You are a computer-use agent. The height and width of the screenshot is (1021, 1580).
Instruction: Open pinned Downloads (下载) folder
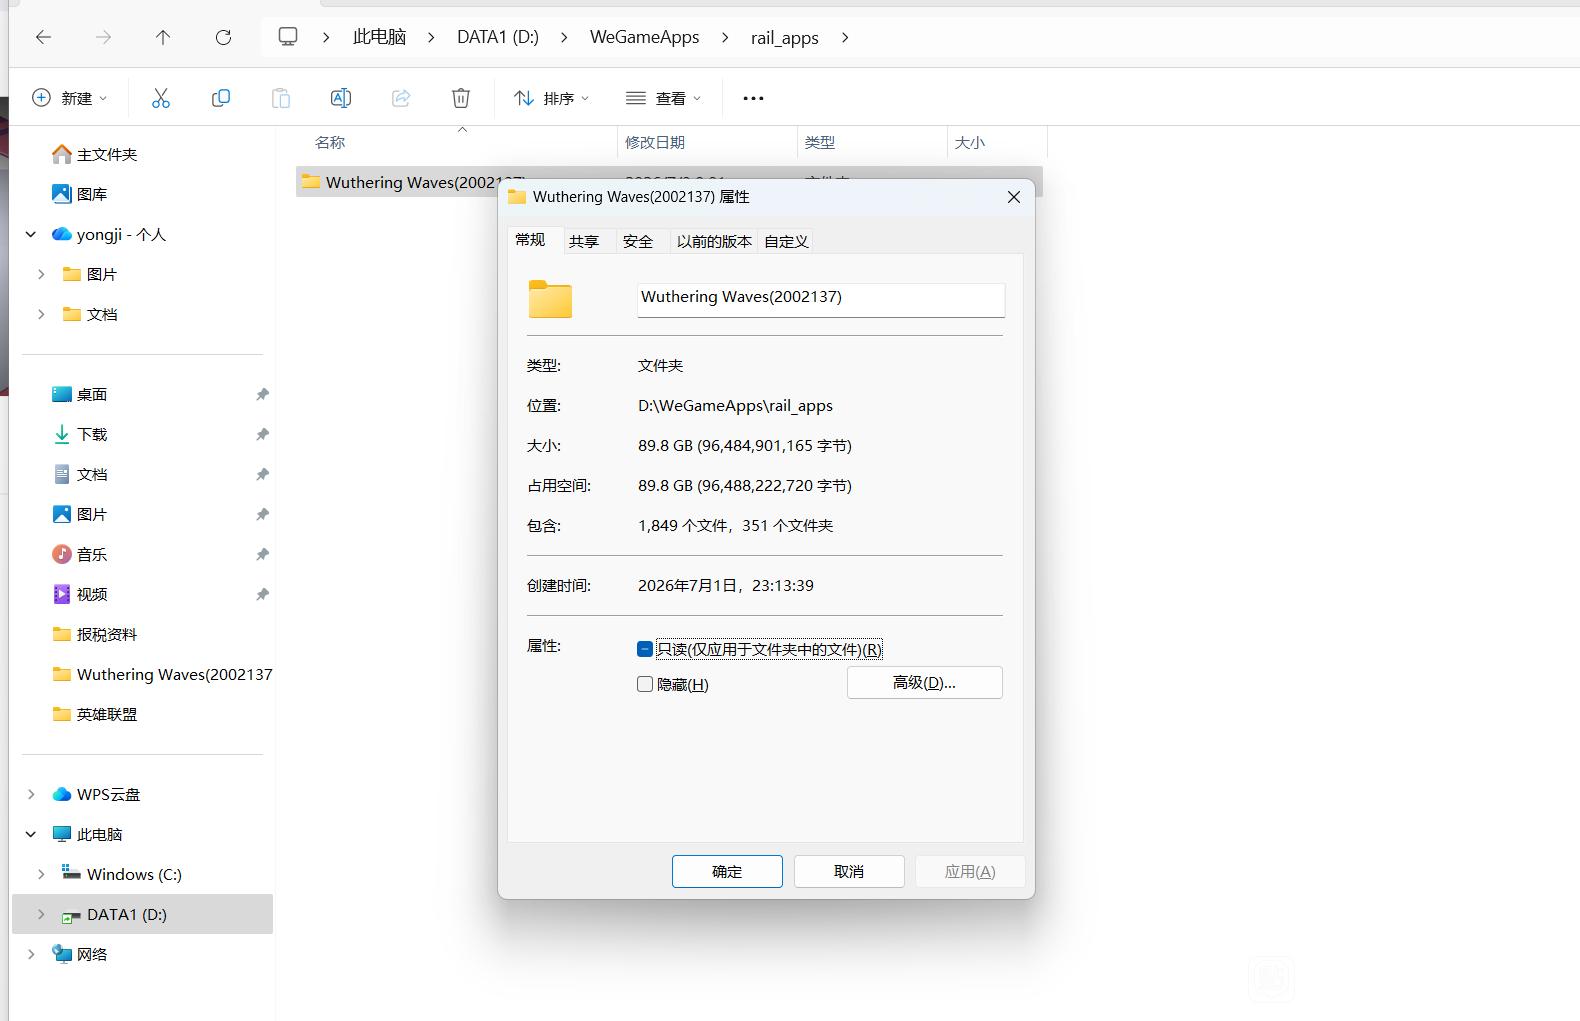tap(79, 434)
